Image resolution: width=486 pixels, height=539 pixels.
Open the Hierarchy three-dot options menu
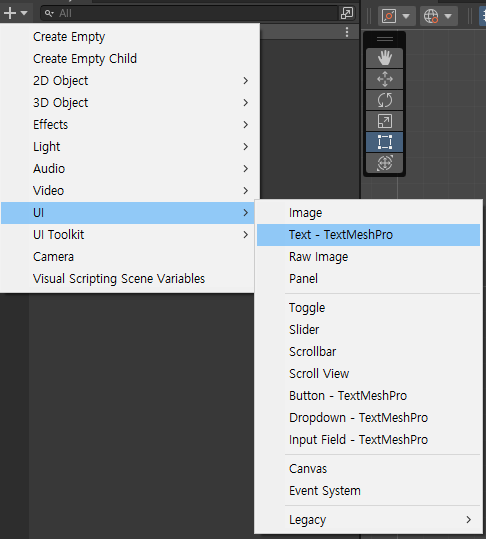pos(347,32)
